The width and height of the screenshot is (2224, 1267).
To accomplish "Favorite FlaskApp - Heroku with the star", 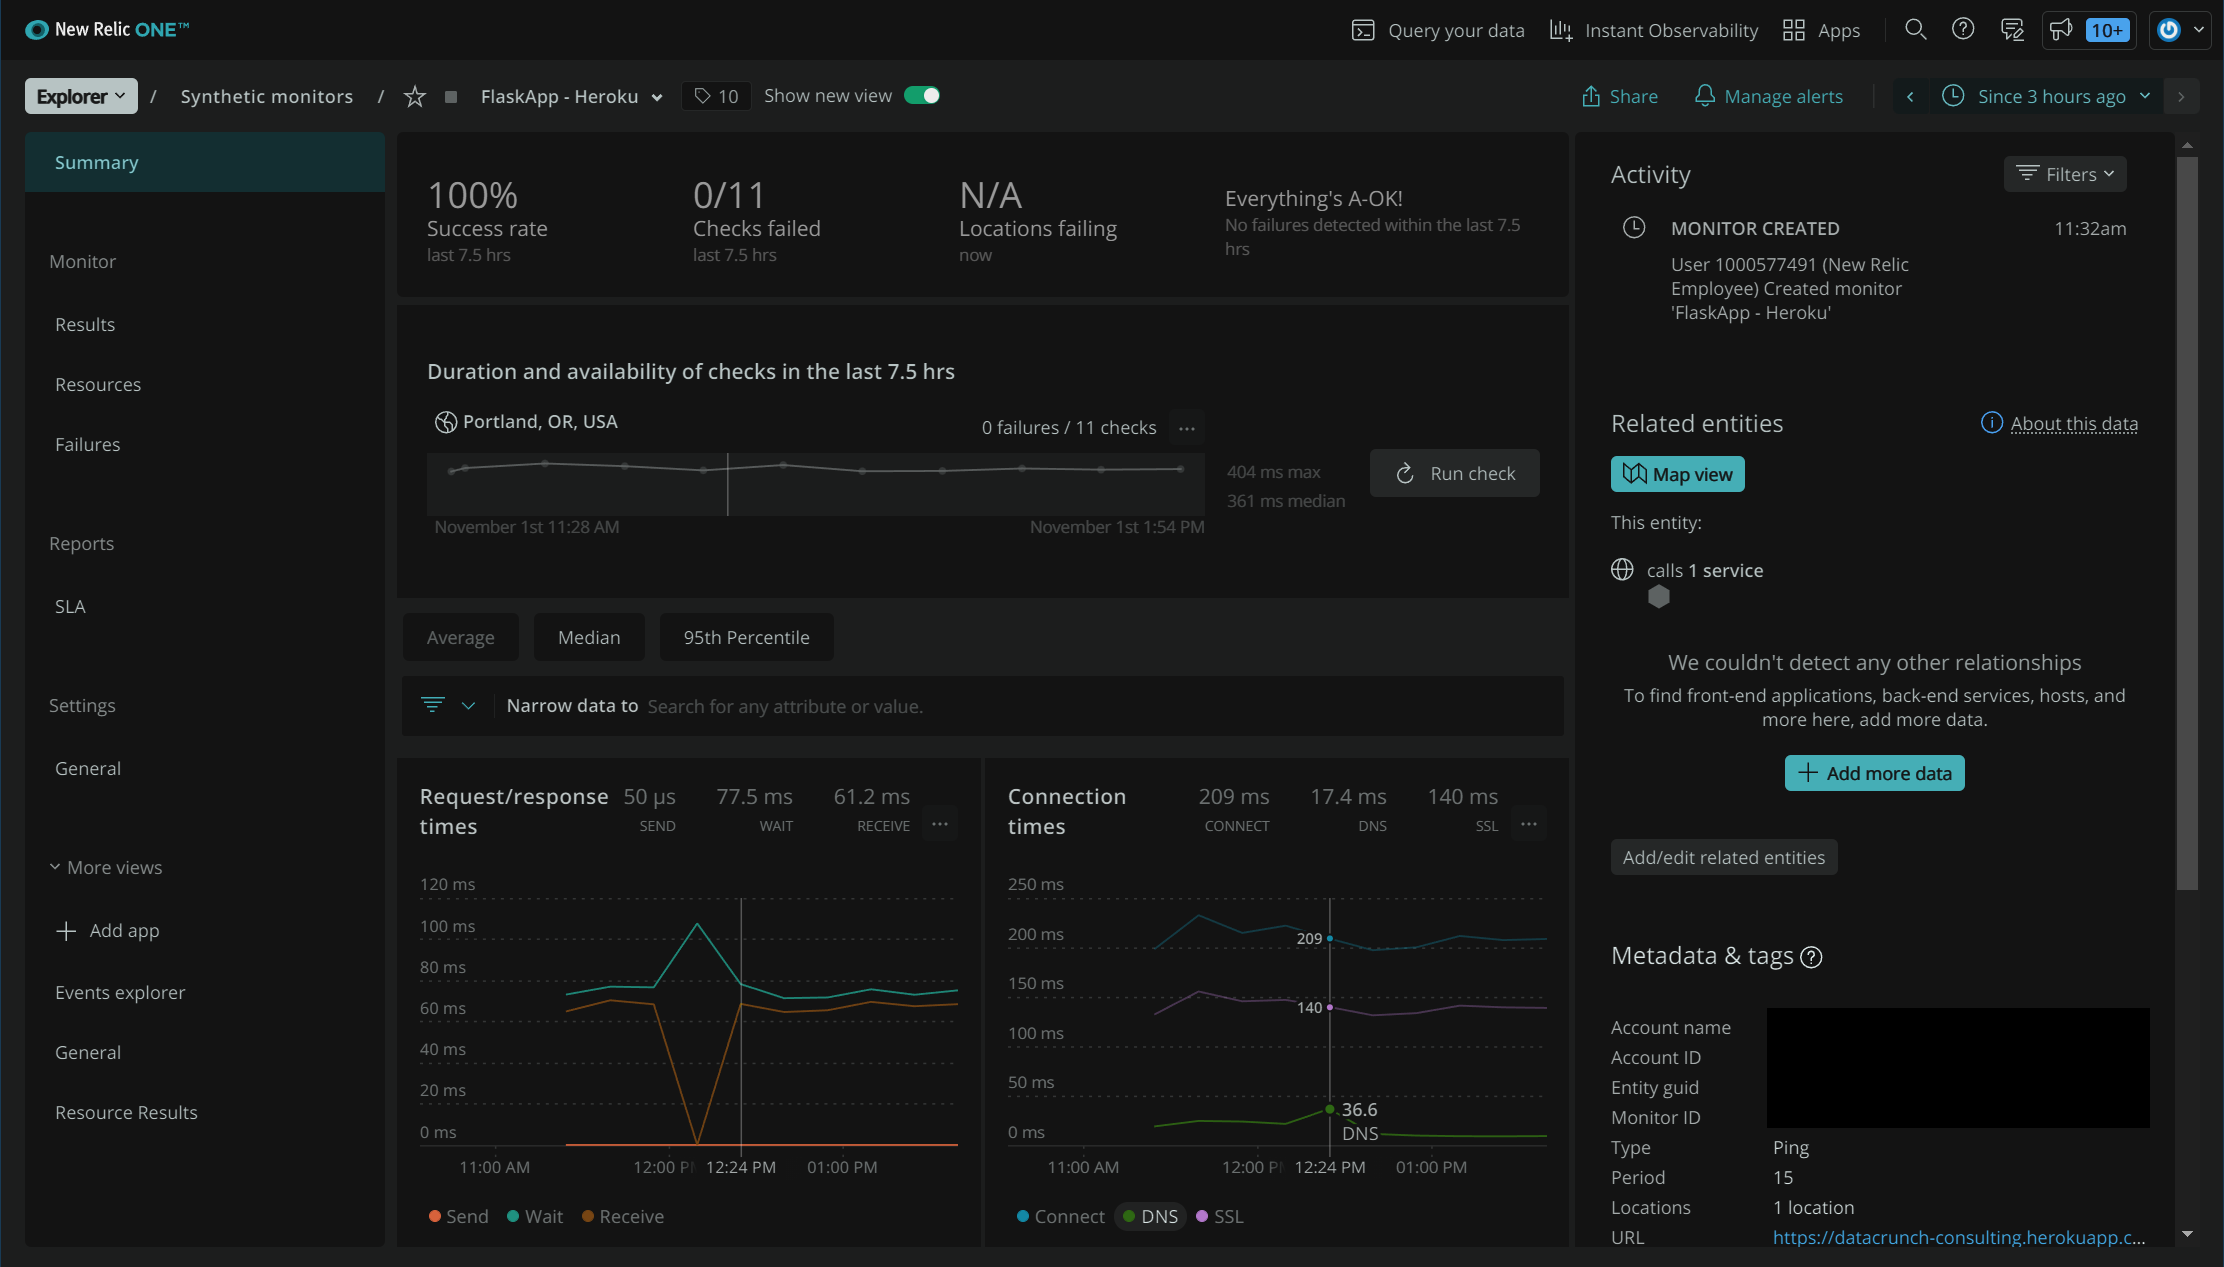I will [414, 96].
